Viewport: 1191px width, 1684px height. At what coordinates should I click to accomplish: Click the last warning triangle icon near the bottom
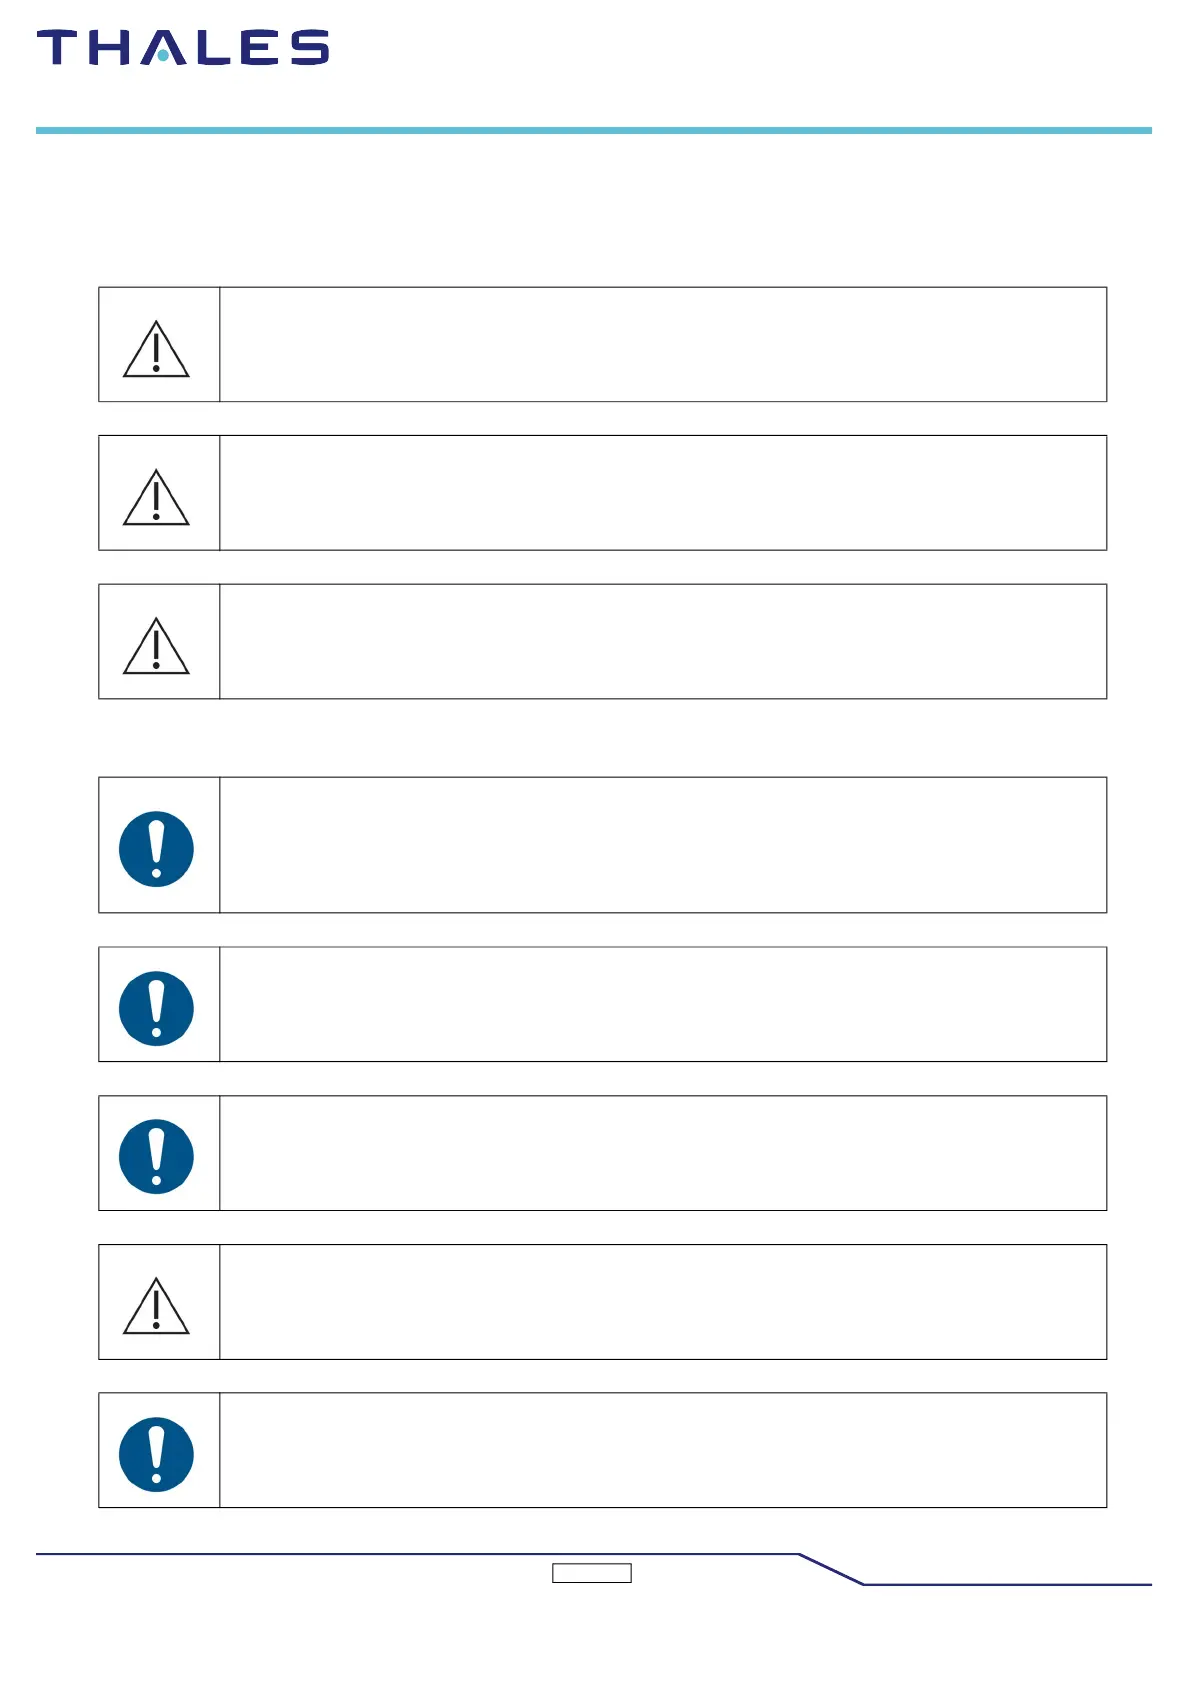156,1305
